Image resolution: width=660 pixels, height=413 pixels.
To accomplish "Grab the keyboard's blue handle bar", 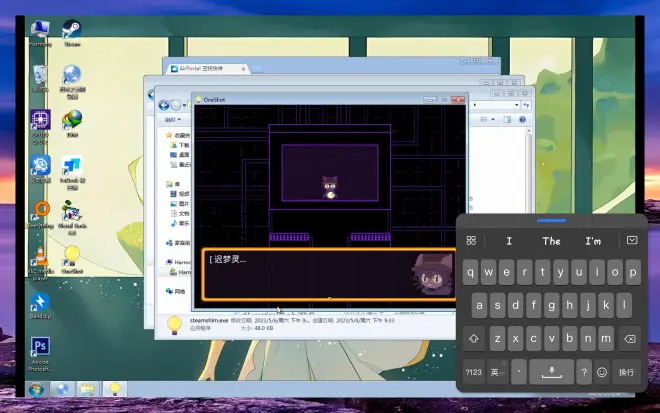I will click(551, 220).
